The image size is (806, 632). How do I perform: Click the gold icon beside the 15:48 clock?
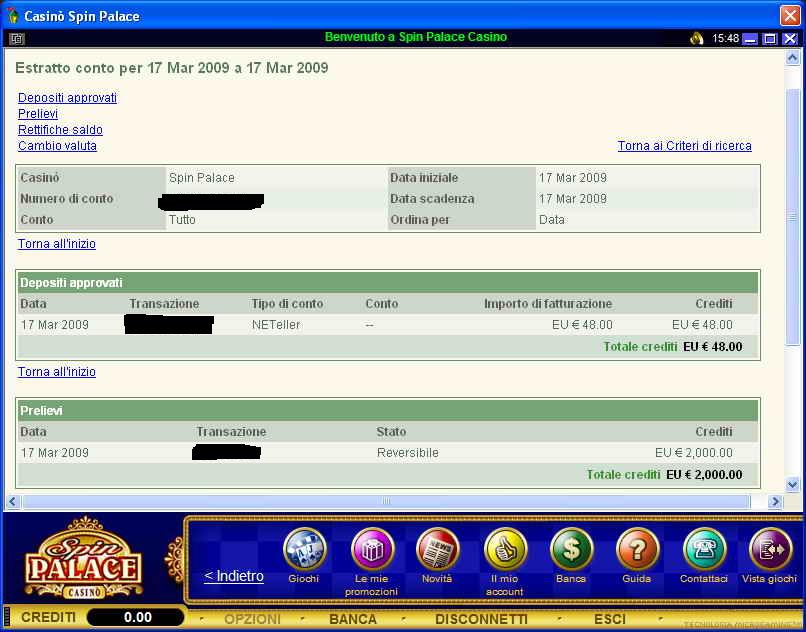(697, 38)
